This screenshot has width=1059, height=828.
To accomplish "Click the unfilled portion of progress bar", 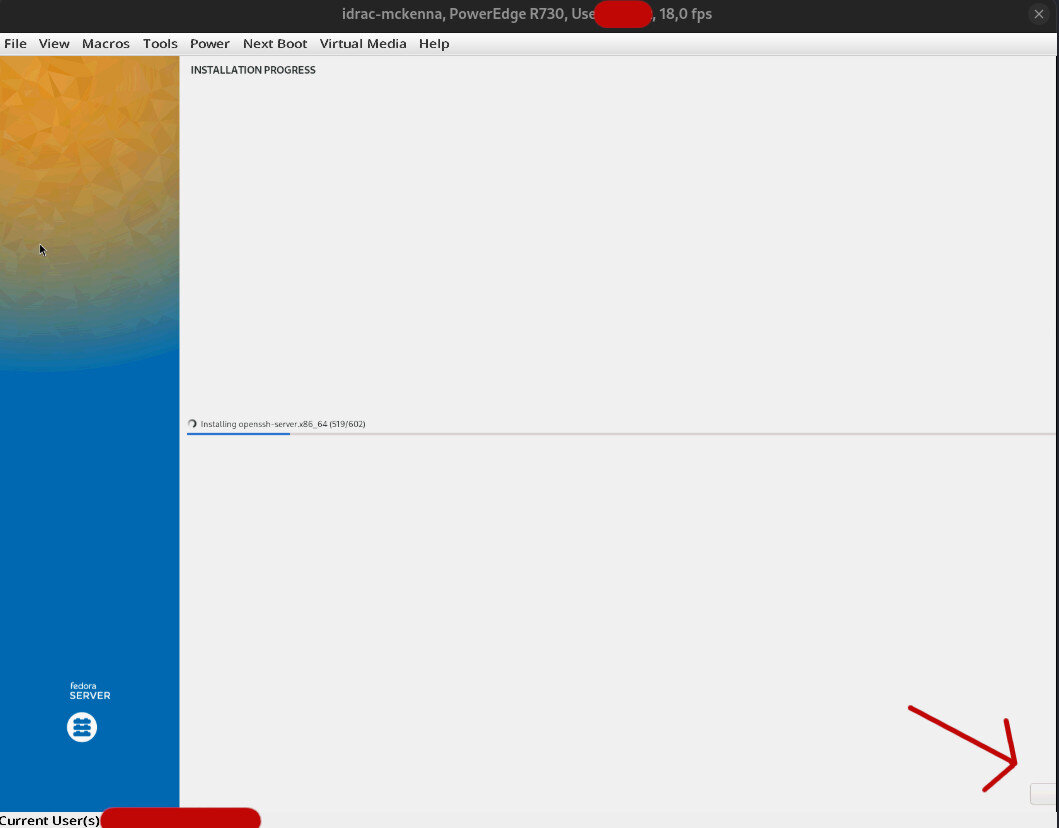I will tap(670, 434).
